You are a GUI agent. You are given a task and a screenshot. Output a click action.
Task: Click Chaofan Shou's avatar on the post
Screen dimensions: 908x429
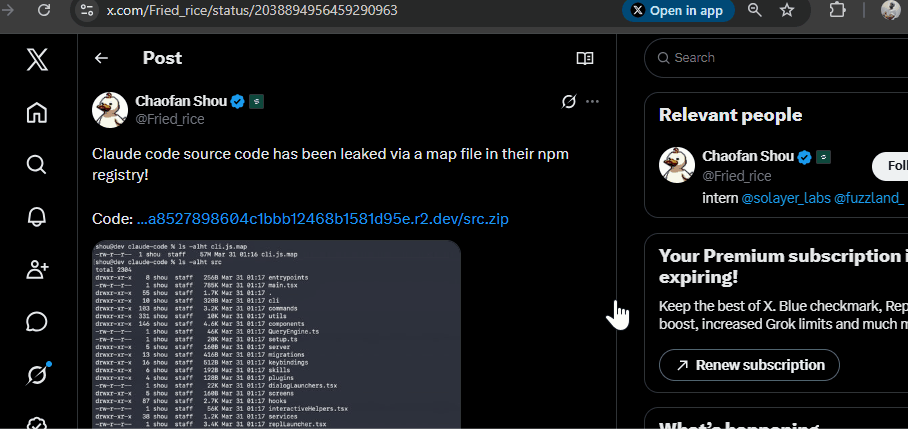[110, 109]
